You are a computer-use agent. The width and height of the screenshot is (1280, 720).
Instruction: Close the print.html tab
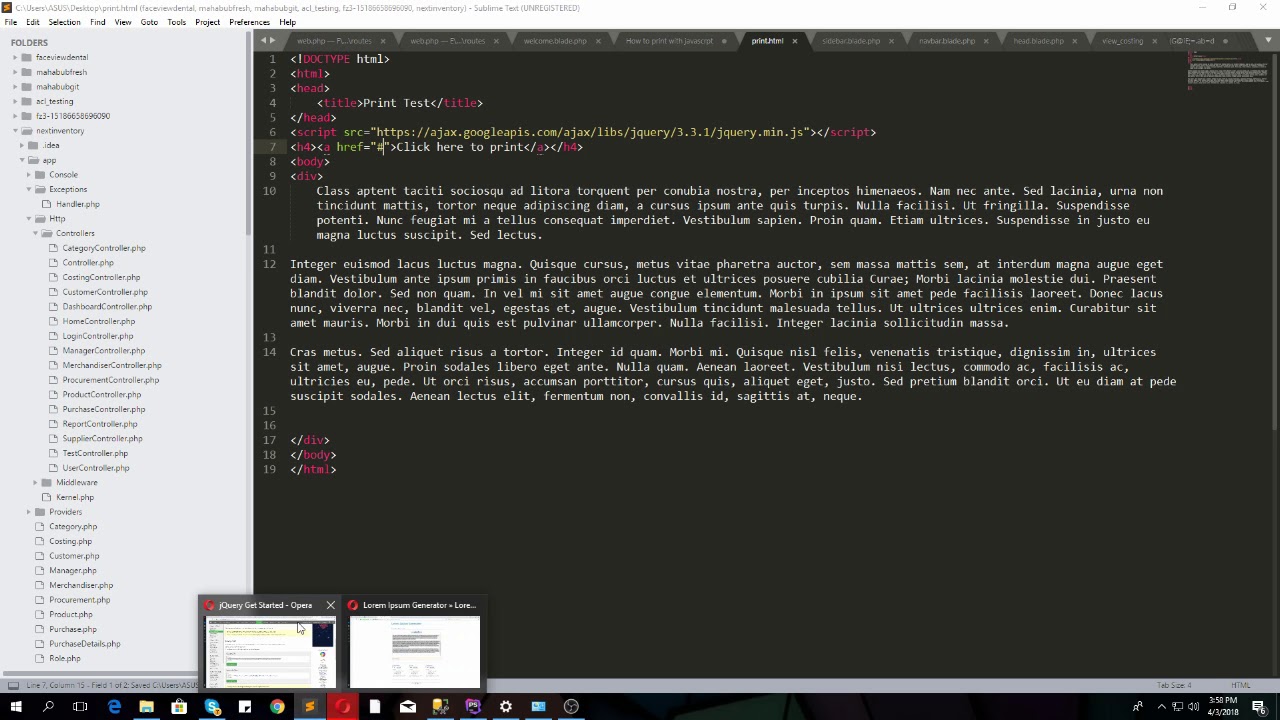click(795, 41)
